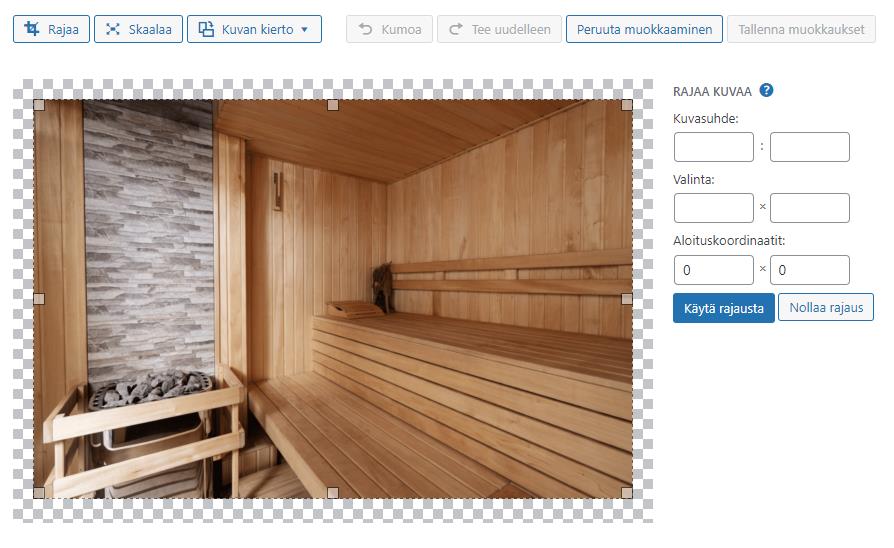
Task: Click the right-middle crop edge handle
Action: [x=627, y=298]
